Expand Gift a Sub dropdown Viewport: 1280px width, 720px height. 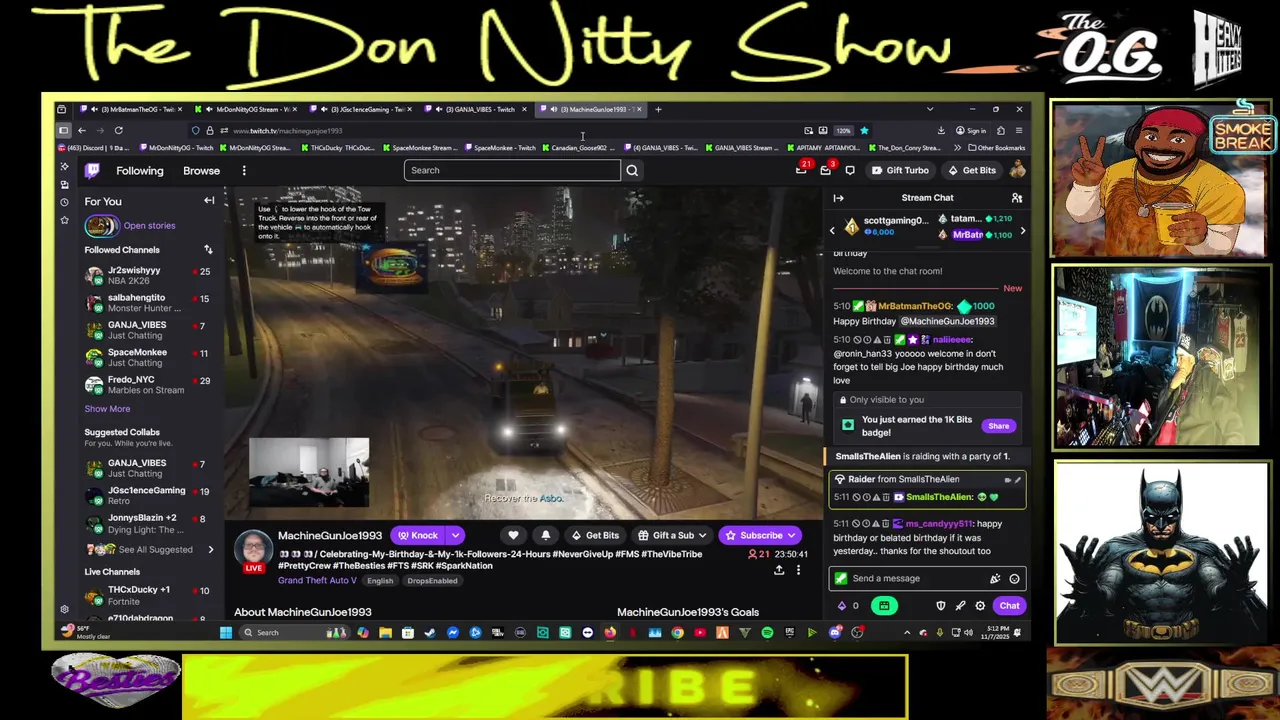click(x=702, y=535)
